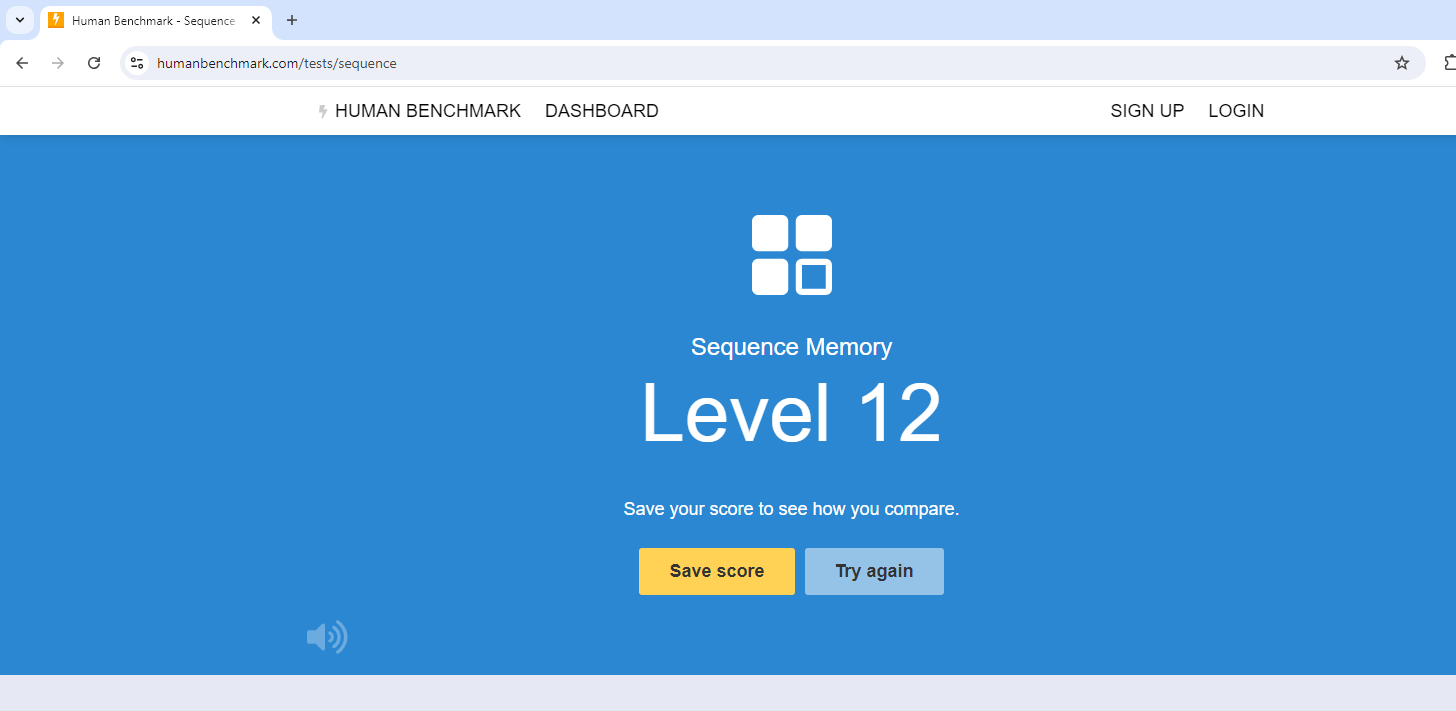
Task: View site information icon in address bar
Action: pos(138,63)
